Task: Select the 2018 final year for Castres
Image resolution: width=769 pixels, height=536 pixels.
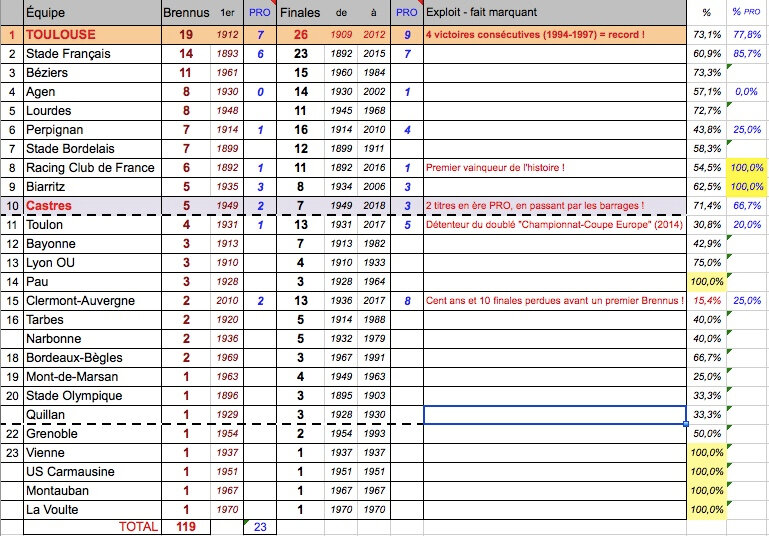Action: coord(374,206)
